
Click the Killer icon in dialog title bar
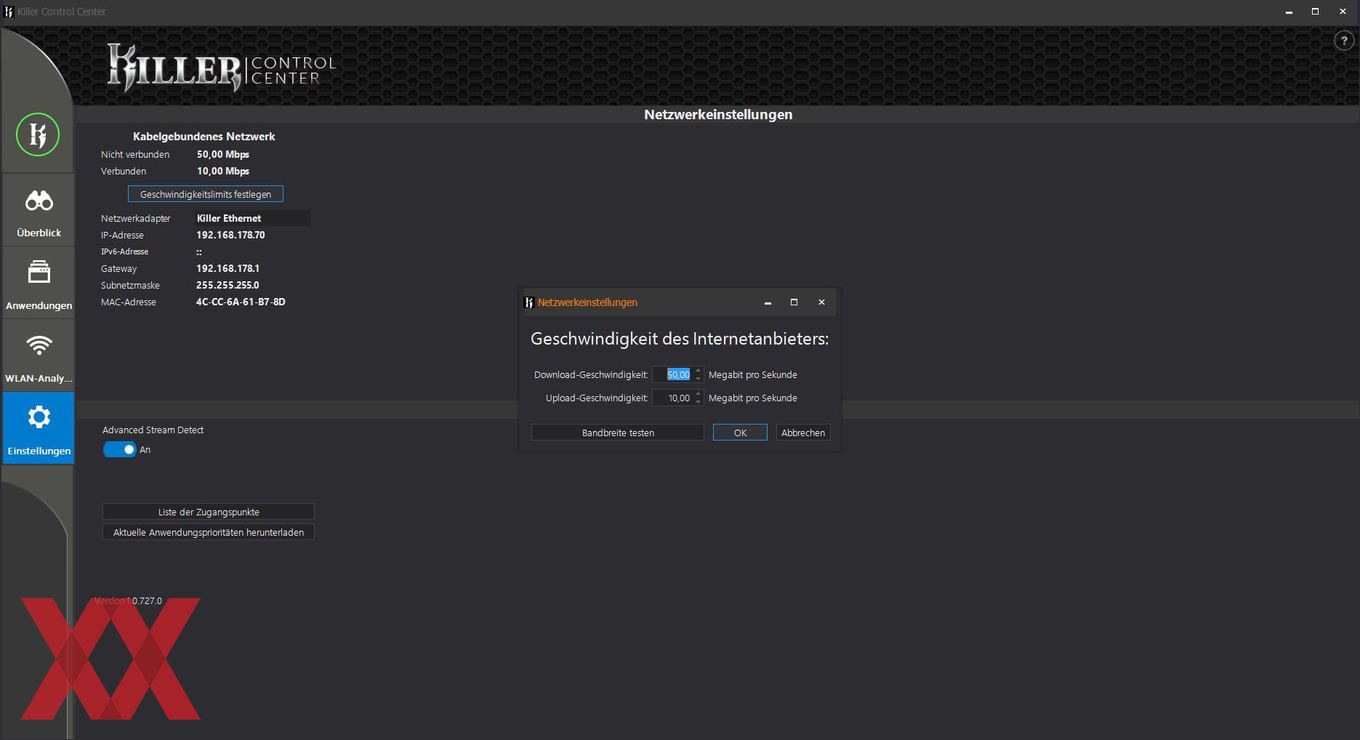[529, 302]
